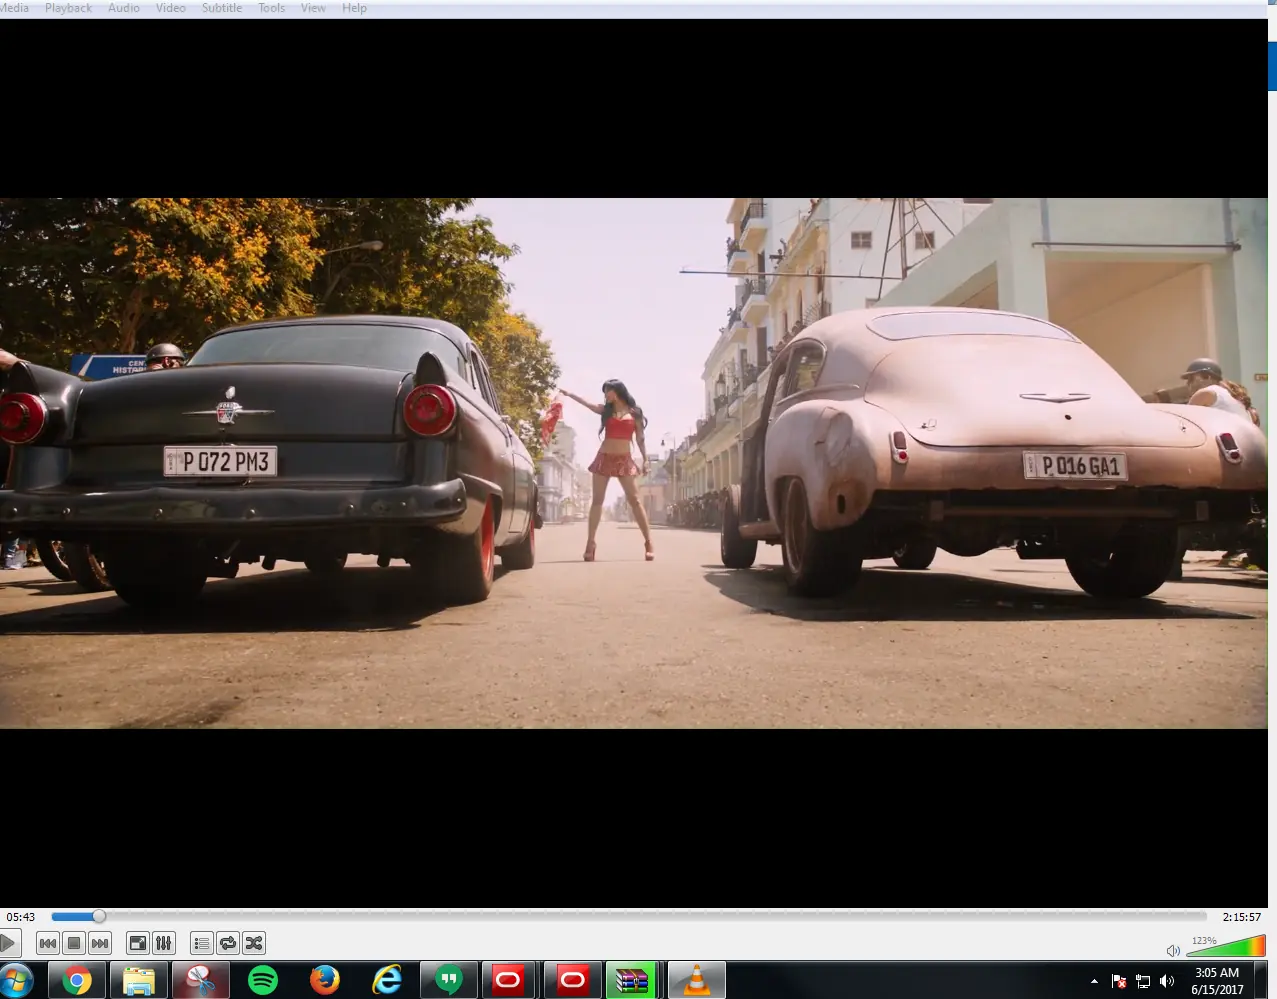Toggle the loop repeat mode

tap(228, 943)
